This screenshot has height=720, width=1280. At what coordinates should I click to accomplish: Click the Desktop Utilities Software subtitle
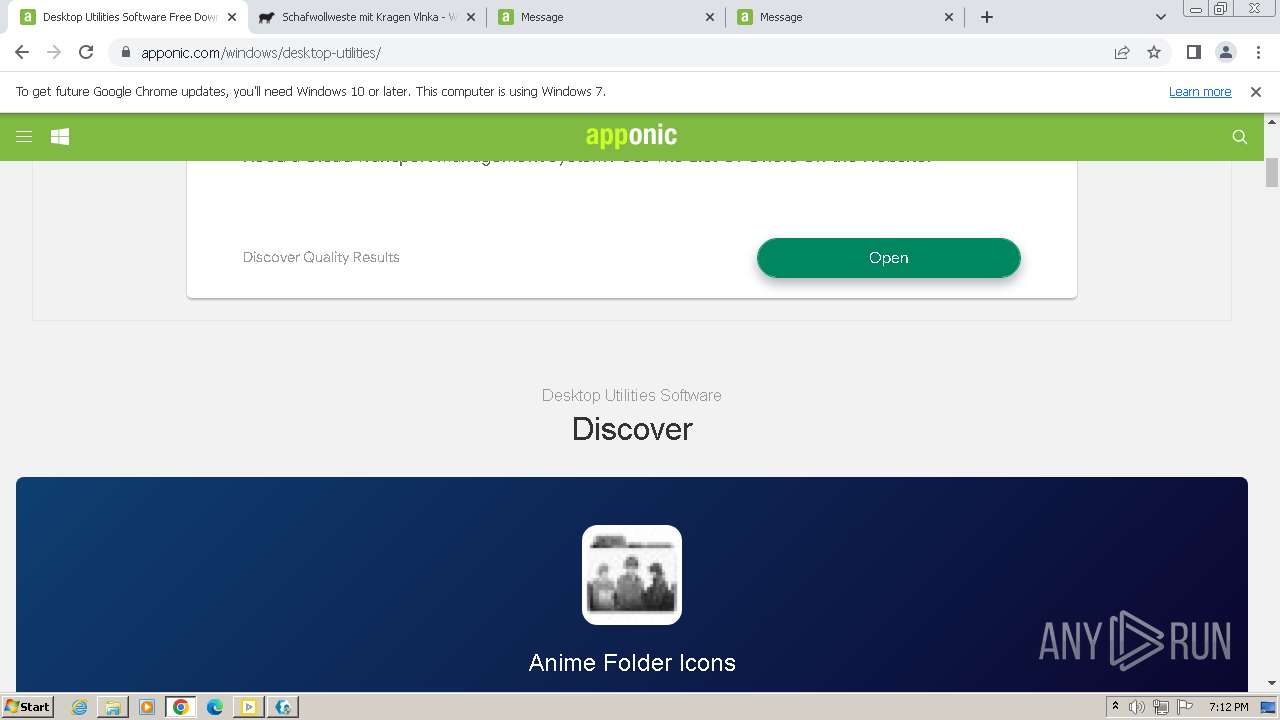pyautogui.click(x=632, y=395)
